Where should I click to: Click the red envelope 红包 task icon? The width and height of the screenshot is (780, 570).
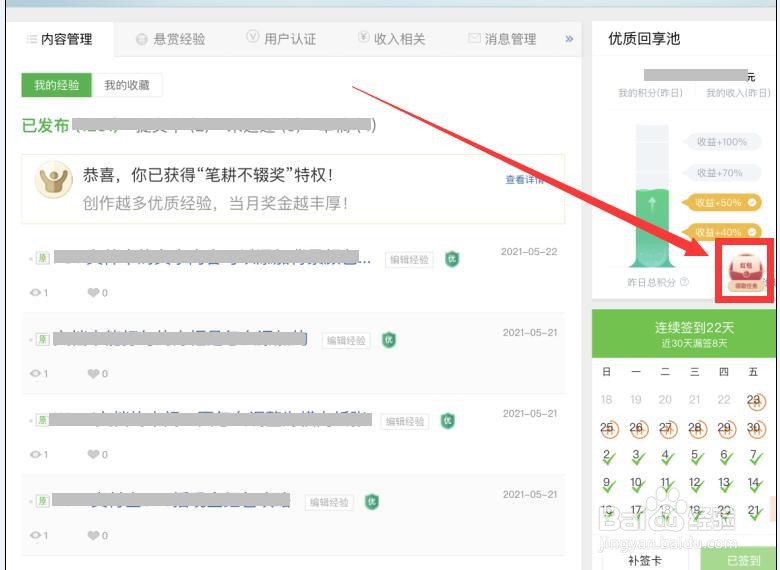pyautogui.click(x=745, y=271)
